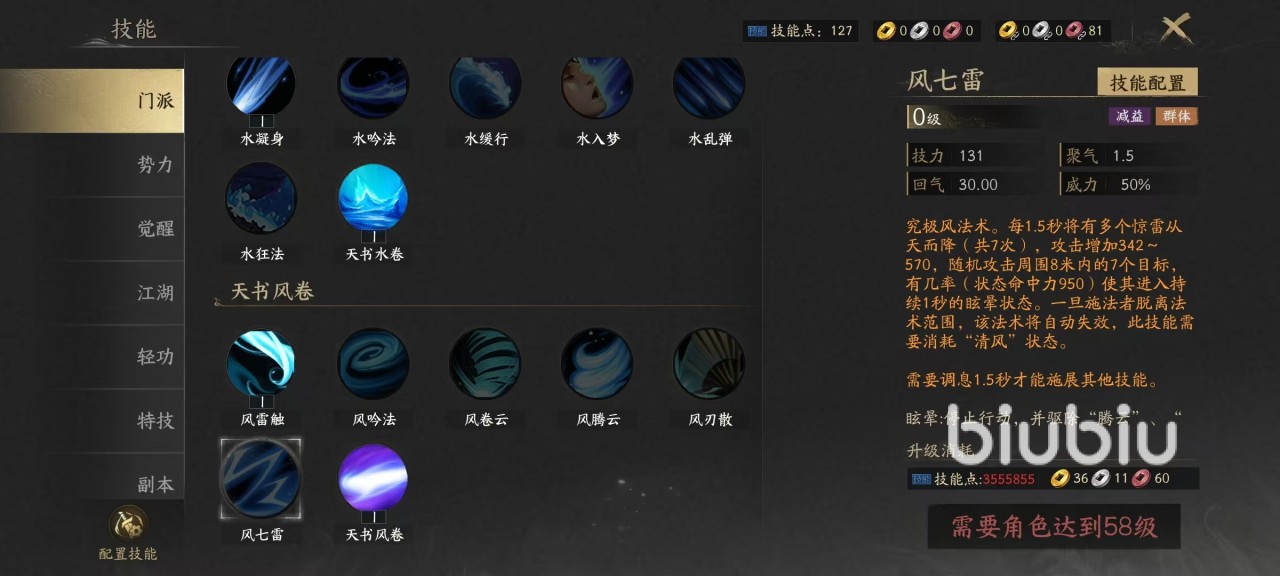Choose the 风刃散 skill icon
The width and height of the screenshot is (1280, 576).
(x=709, y=364)
